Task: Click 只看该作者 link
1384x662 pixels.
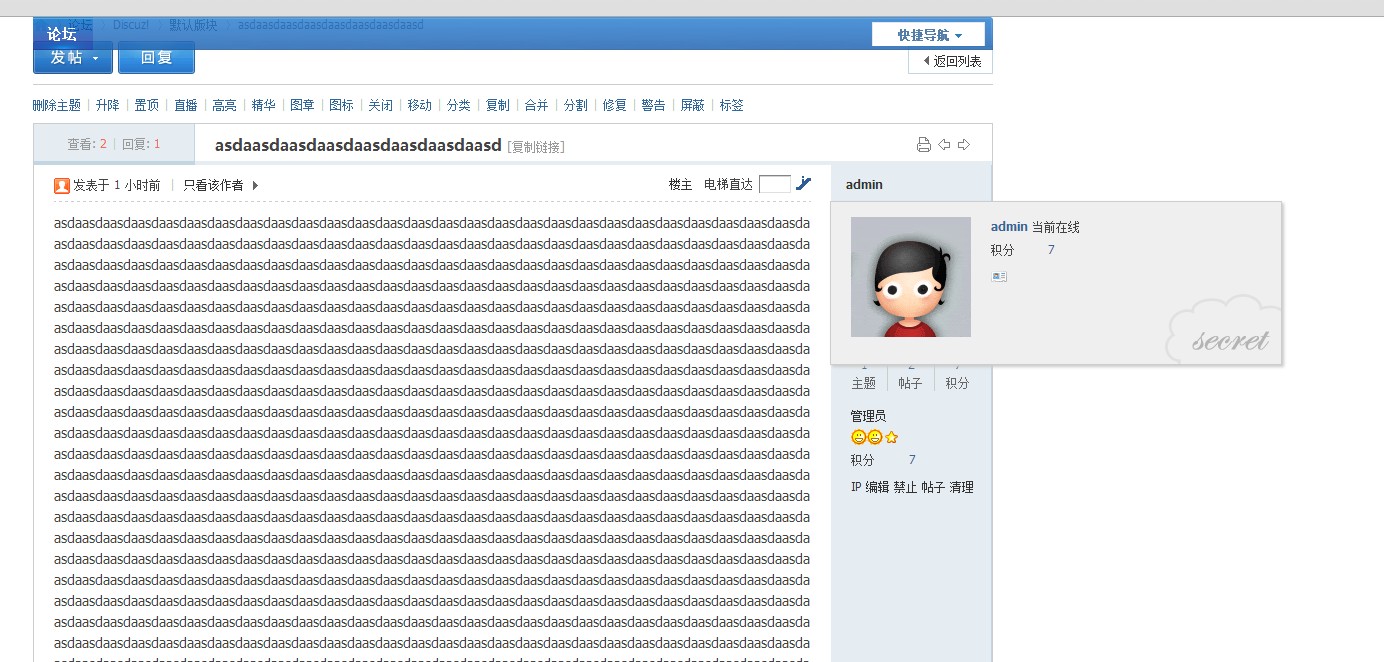Action: click(213, 185)
